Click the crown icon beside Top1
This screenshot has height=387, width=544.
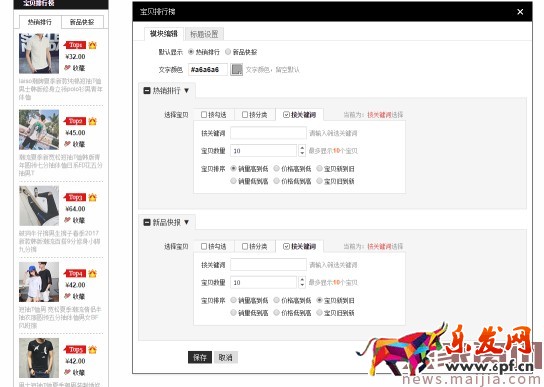tap(92, 45)
